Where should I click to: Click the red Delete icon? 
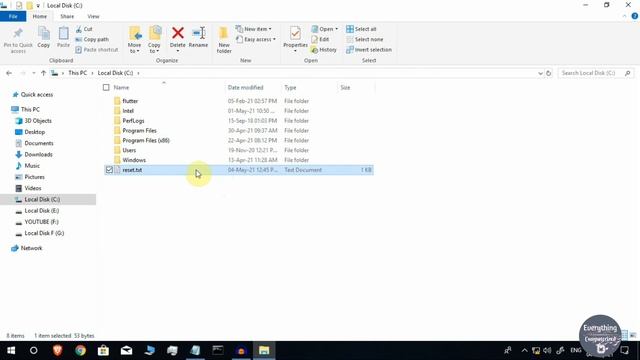178,33
